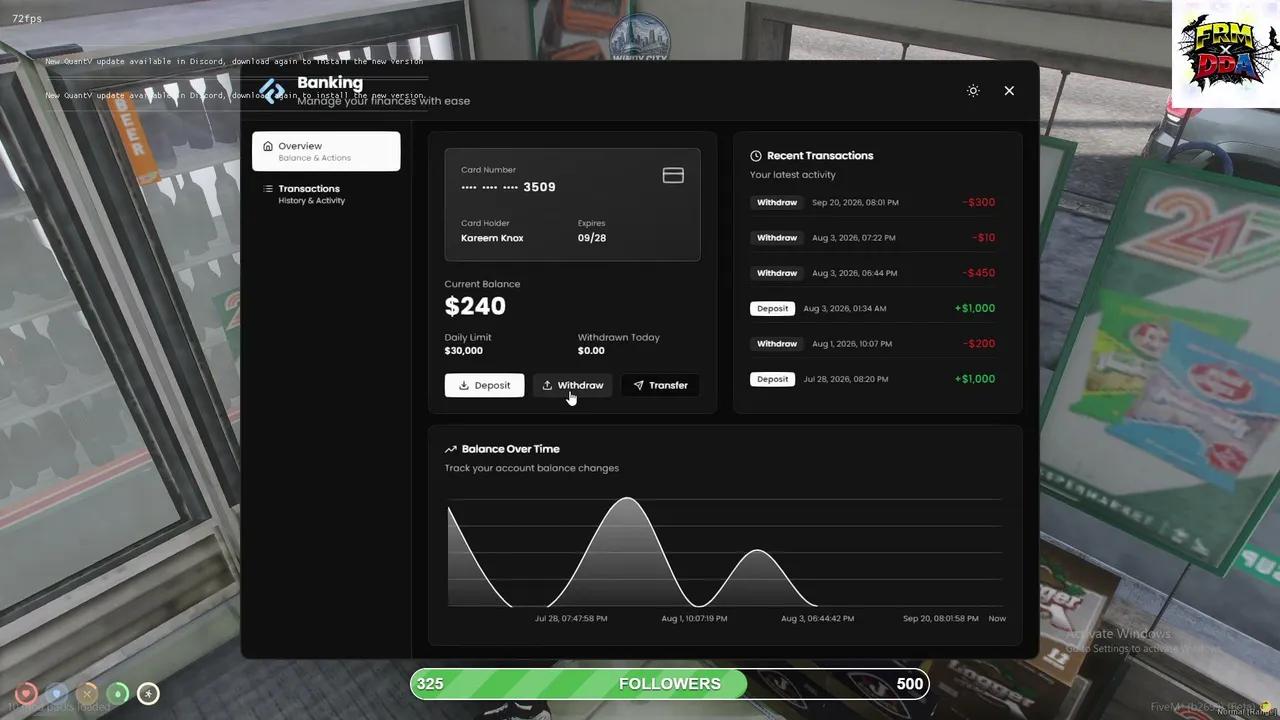
Task: Click the expiry date "09/28"
Action: point(592,238)
